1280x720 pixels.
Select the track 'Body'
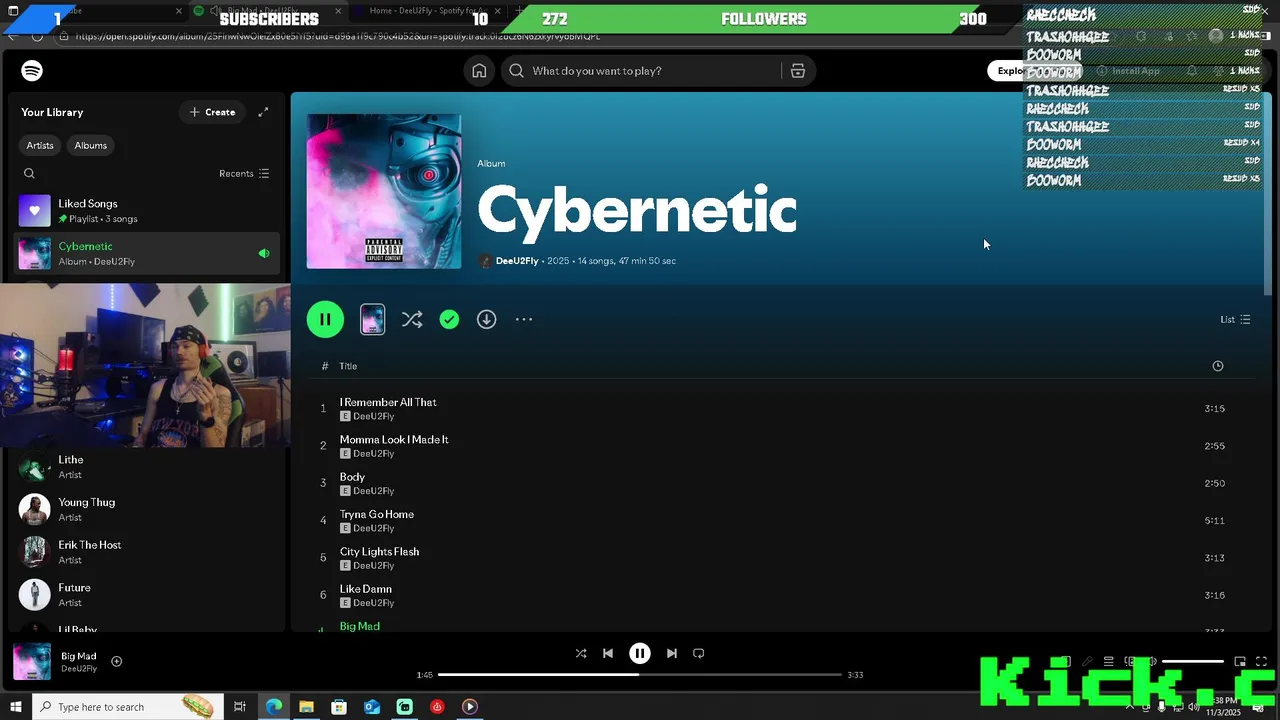[x=352, y=477]
